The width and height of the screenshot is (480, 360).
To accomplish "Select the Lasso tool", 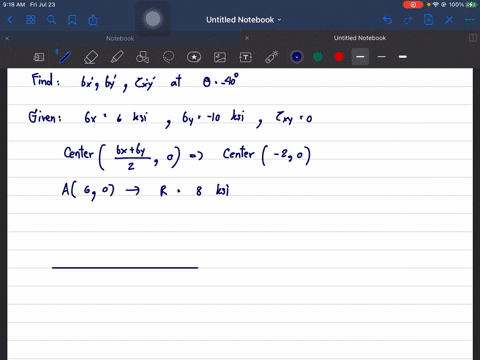I will click(168, 57).
